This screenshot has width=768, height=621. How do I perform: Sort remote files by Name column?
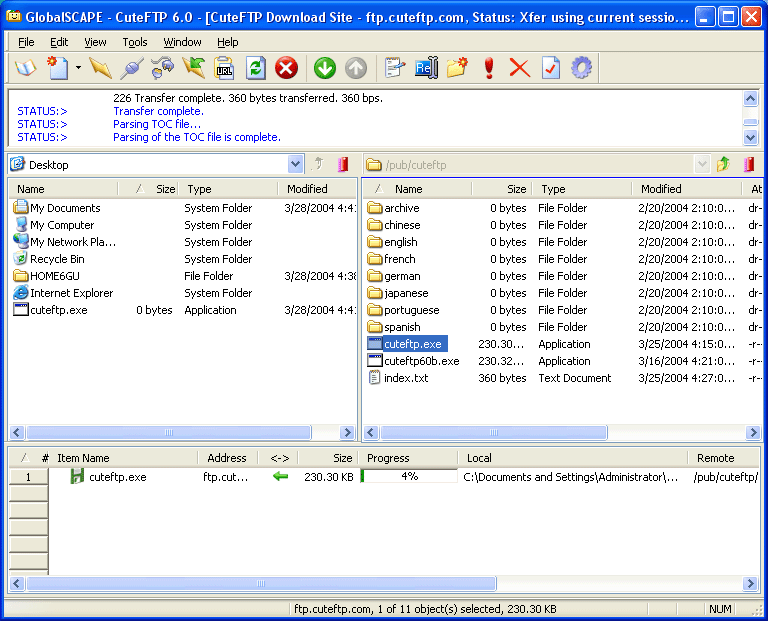click(418, 189)
